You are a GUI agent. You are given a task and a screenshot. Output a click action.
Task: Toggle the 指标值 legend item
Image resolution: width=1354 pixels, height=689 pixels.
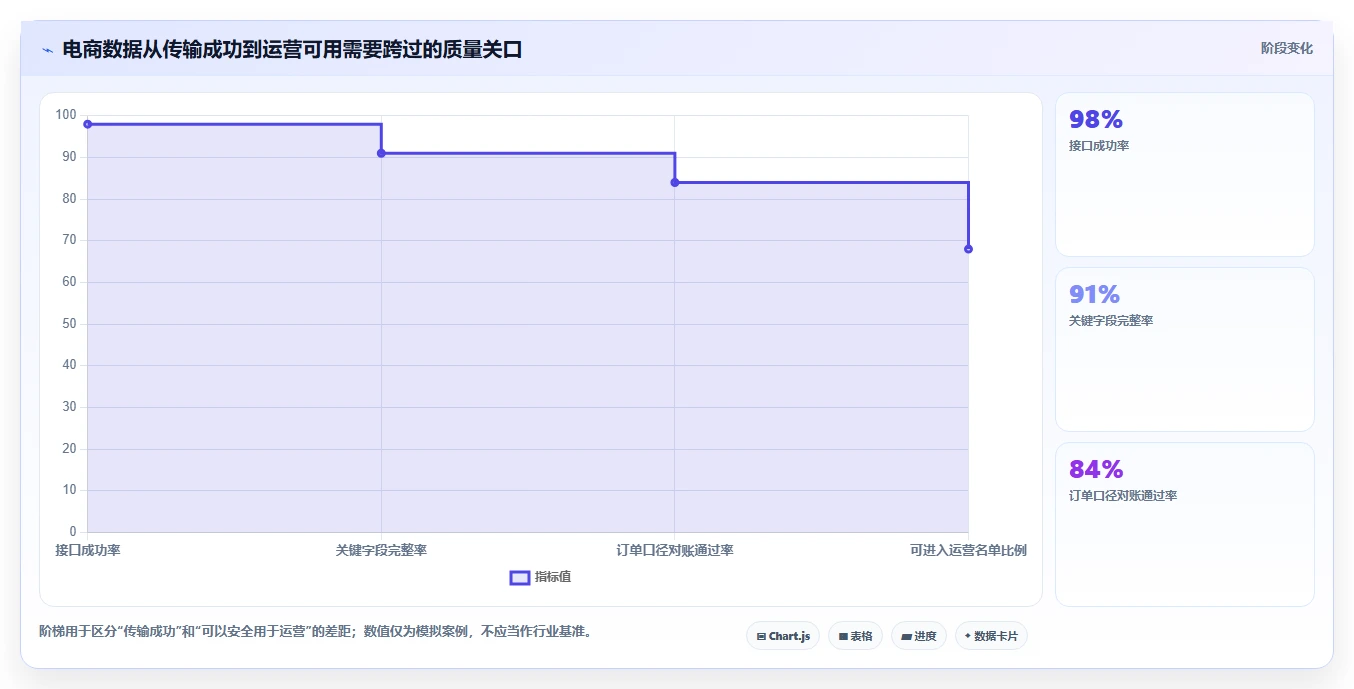[x=541, y=577]
